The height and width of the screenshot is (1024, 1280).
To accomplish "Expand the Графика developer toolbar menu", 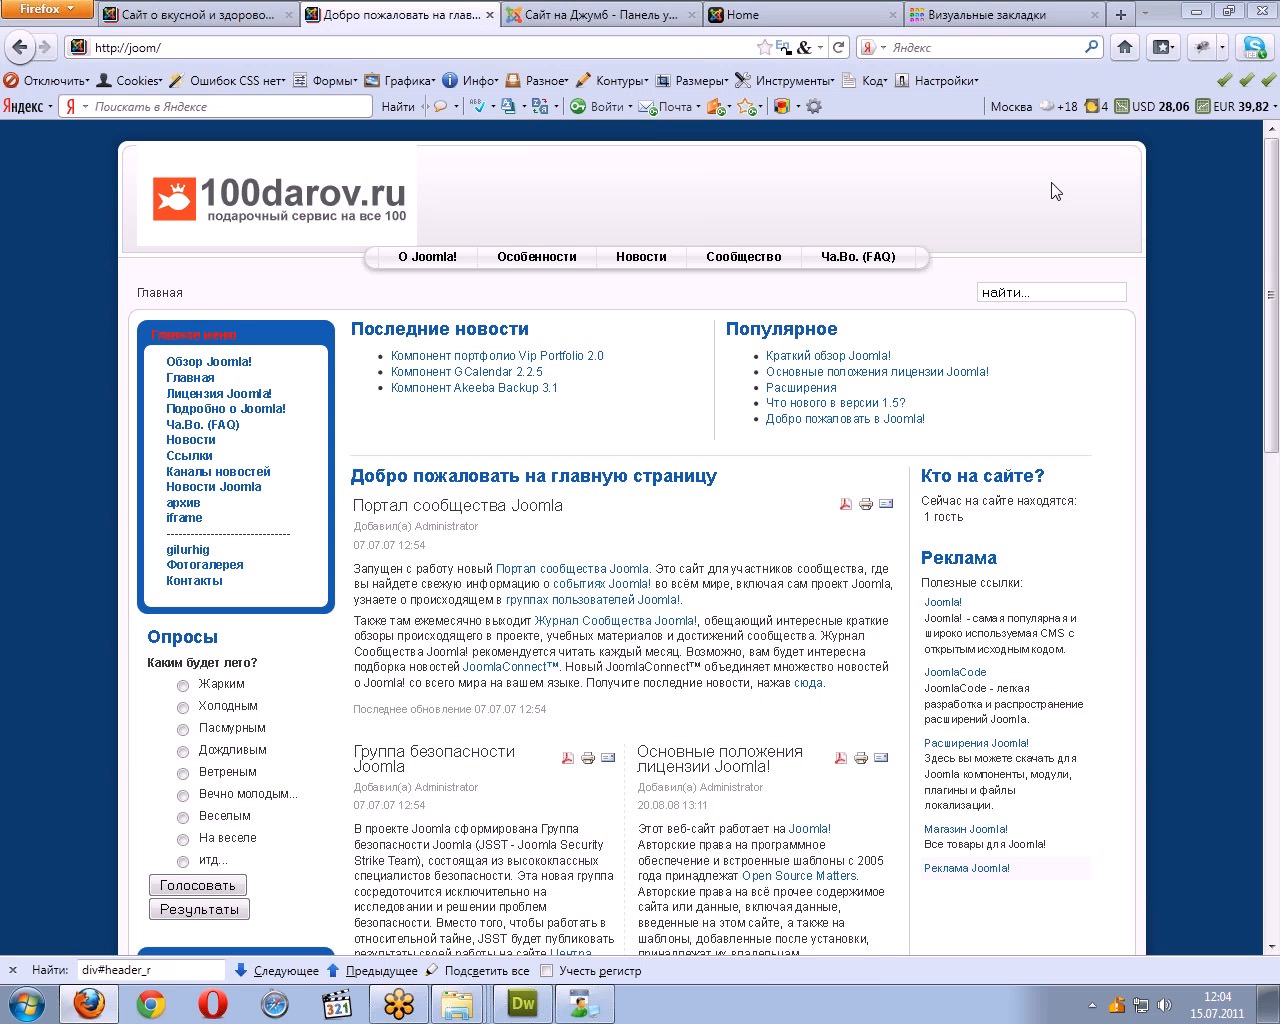I will coord(400,81).
